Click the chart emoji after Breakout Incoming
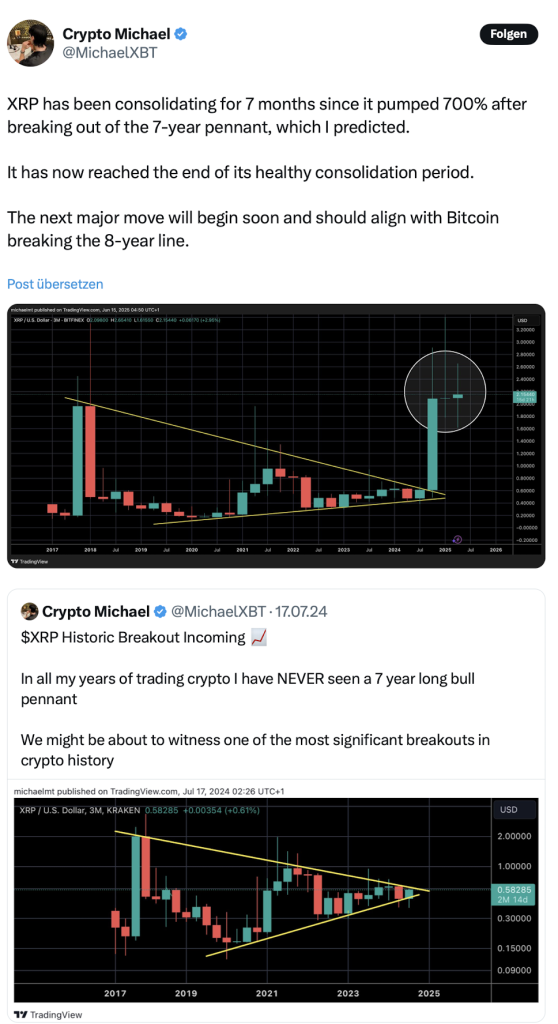The width and height of the screenshot is (558, 1024). click(x=259, y=638)
